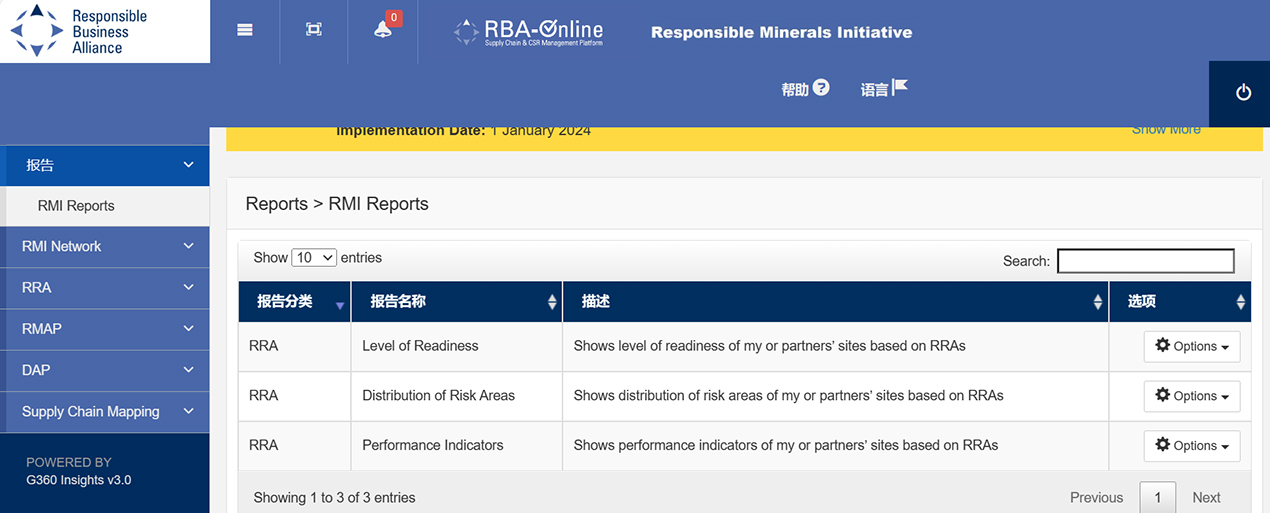Open Options dropdown for Performance Indicators
Screen dimensions: 1270x513
1192,446
